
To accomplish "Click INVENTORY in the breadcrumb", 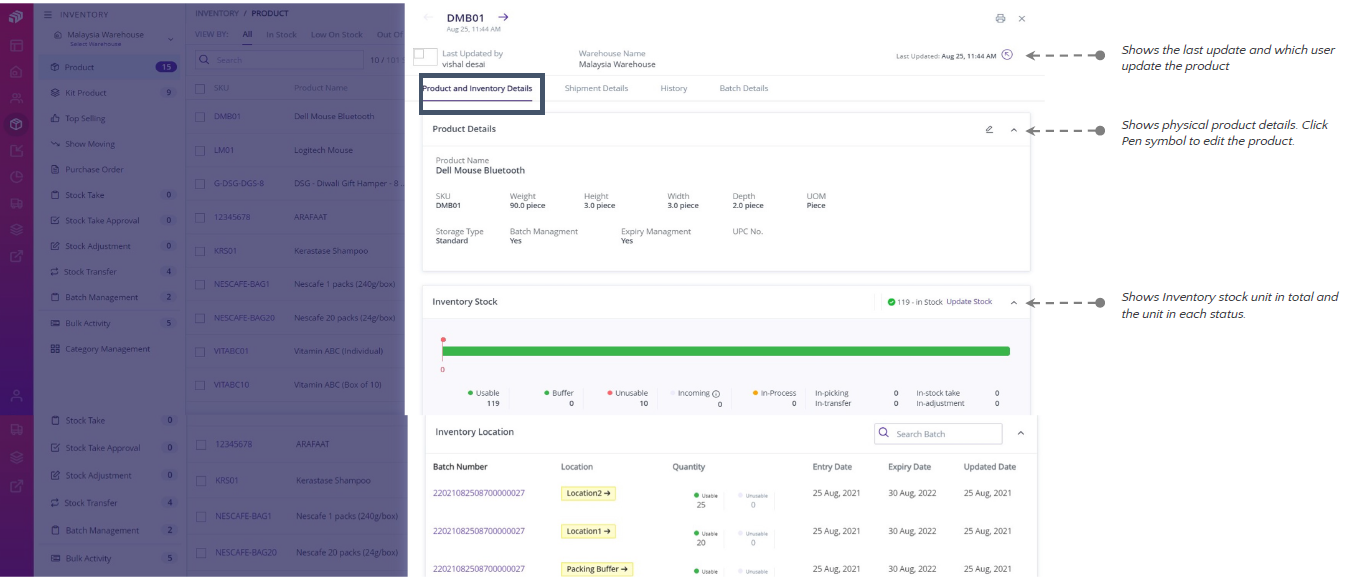I will [x=217, y=14].
